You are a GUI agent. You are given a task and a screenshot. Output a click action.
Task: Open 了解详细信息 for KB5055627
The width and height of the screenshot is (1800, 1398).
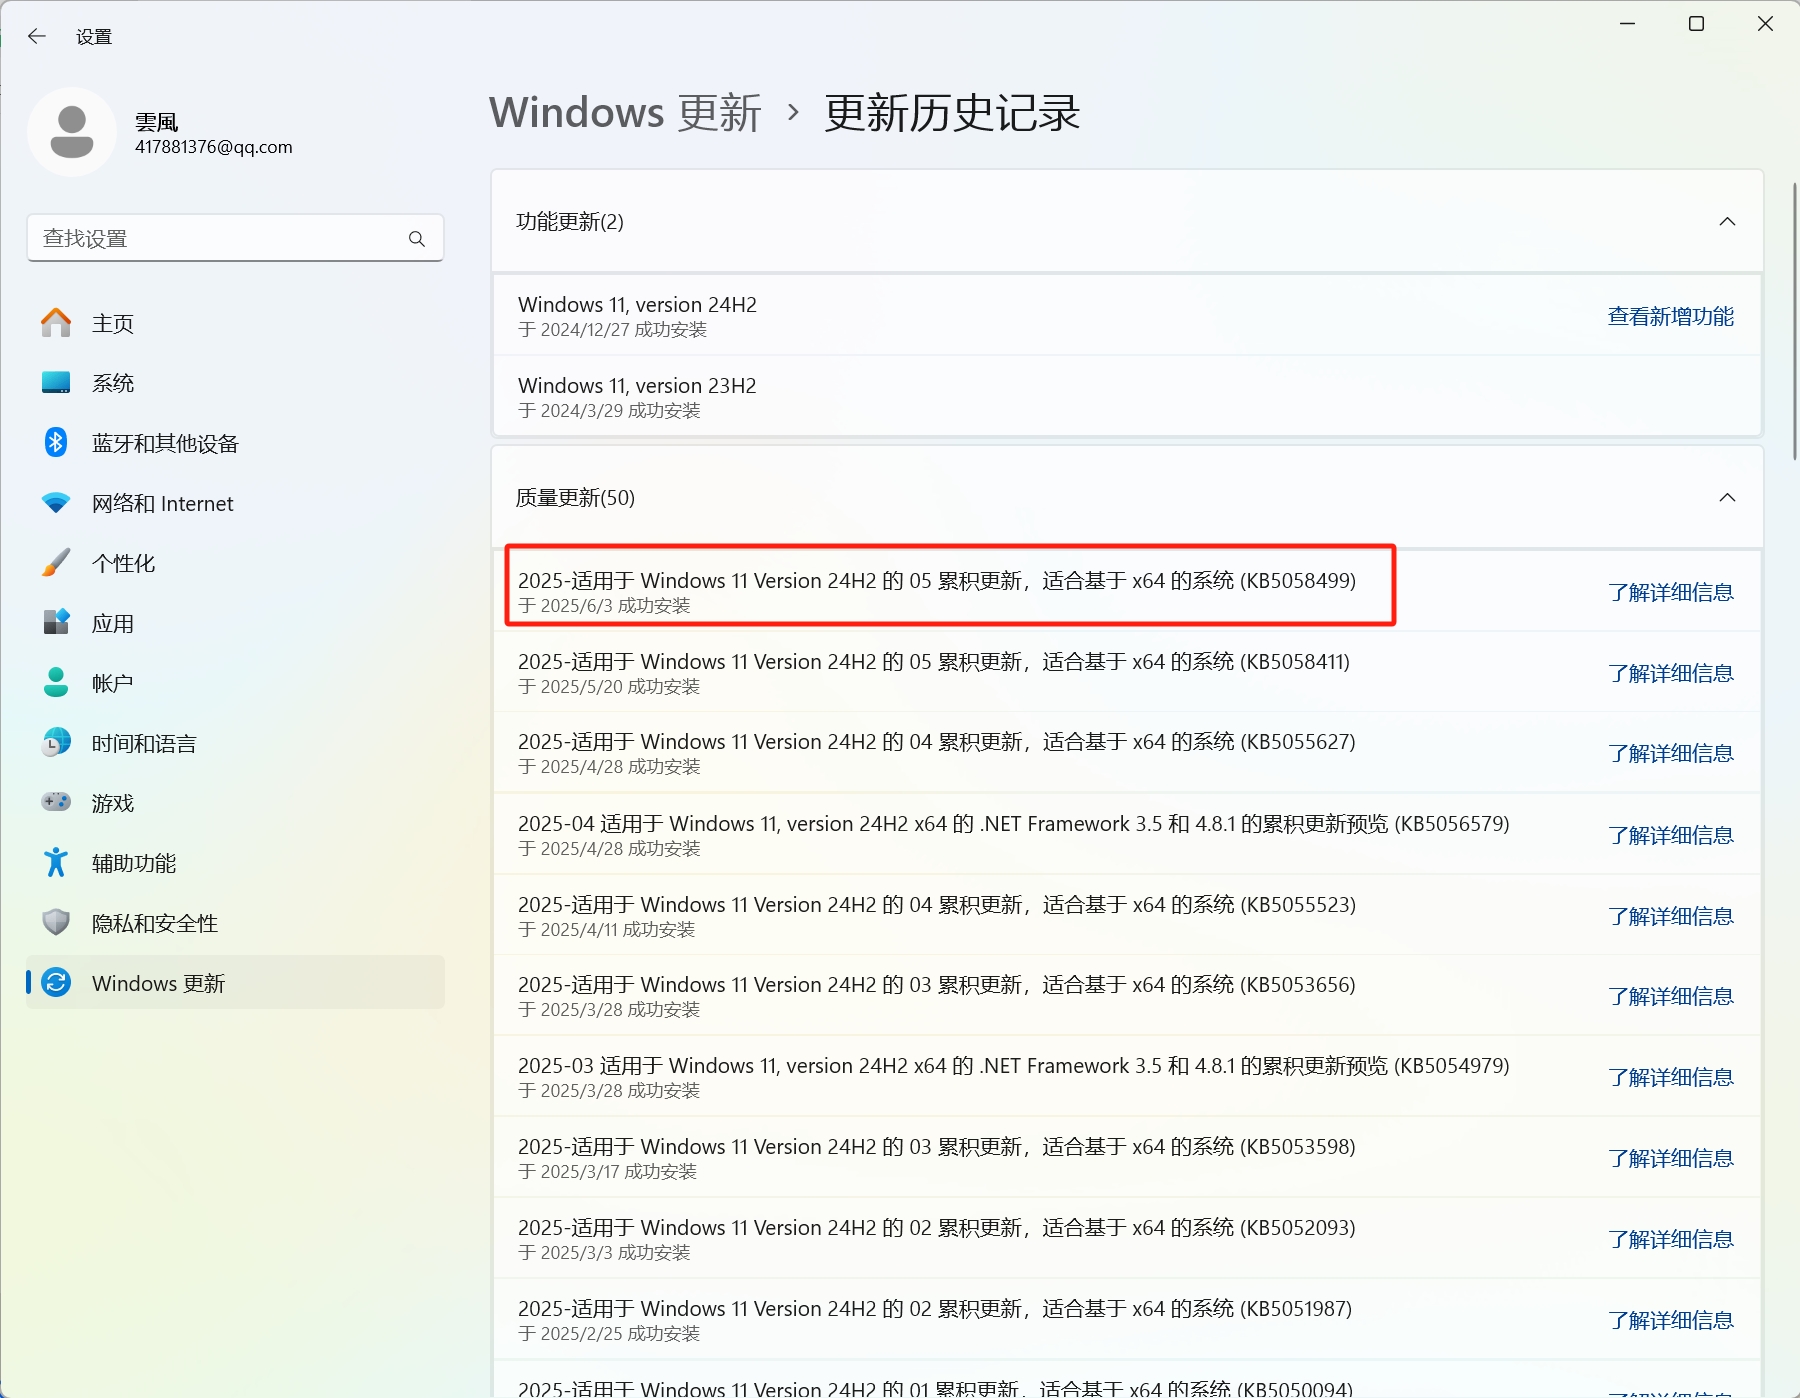[1670, 753]
